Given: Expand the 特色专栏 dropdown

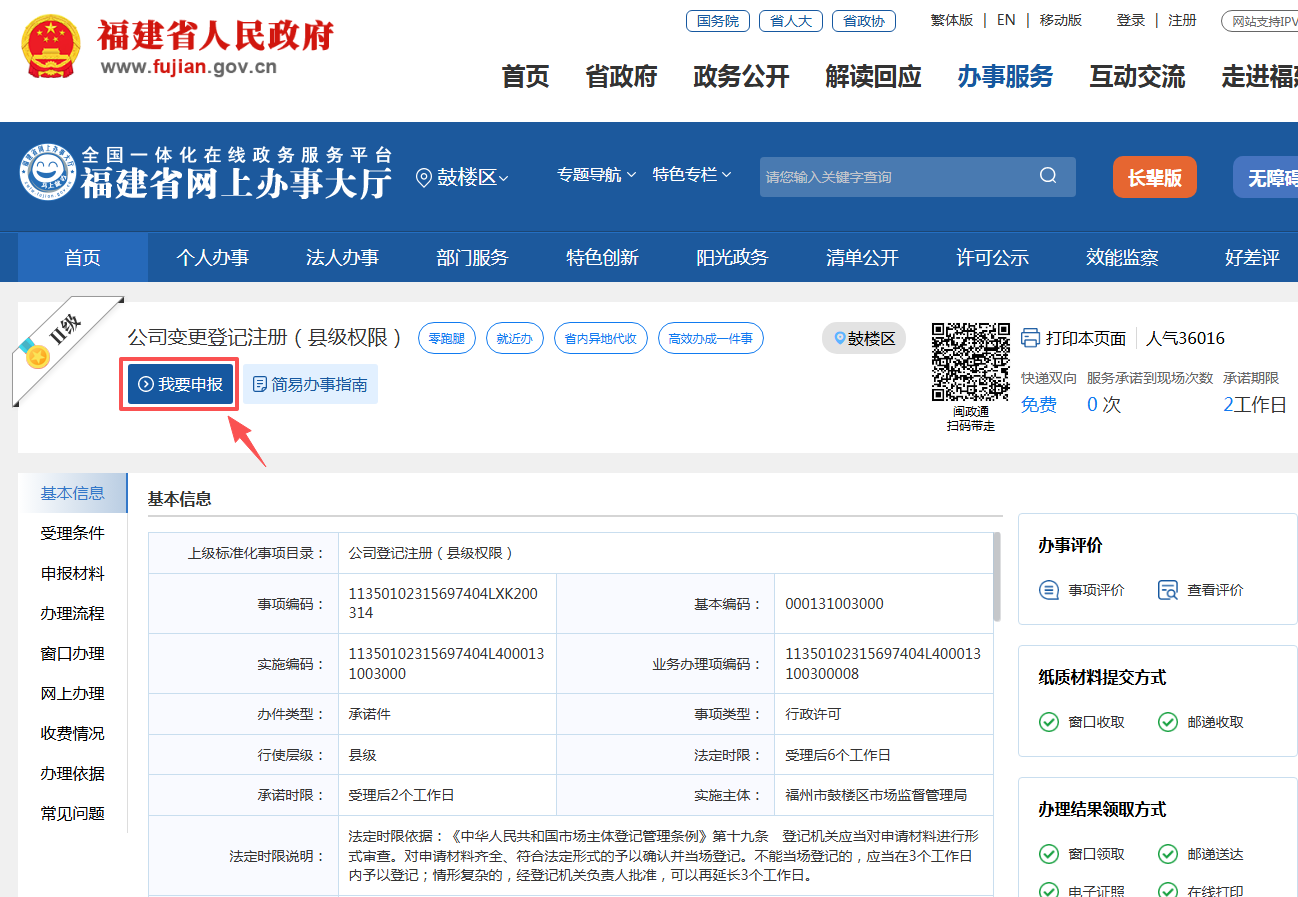Looking at the screenshot, I should click(691, 173).
